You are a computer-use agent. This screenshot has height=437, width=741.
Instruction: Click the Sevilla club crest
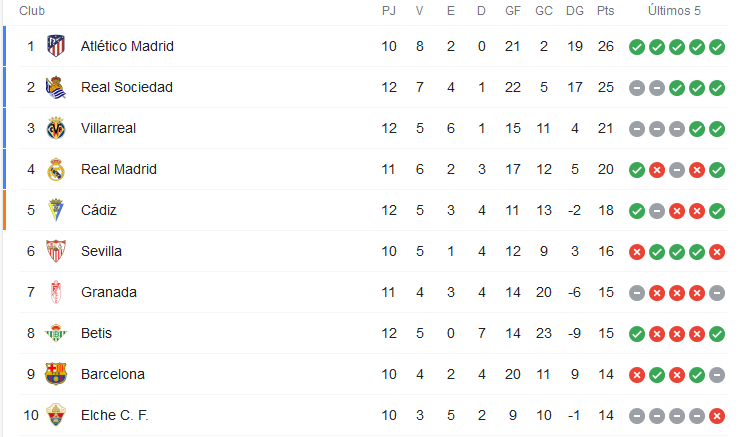(x=56, y=251)
